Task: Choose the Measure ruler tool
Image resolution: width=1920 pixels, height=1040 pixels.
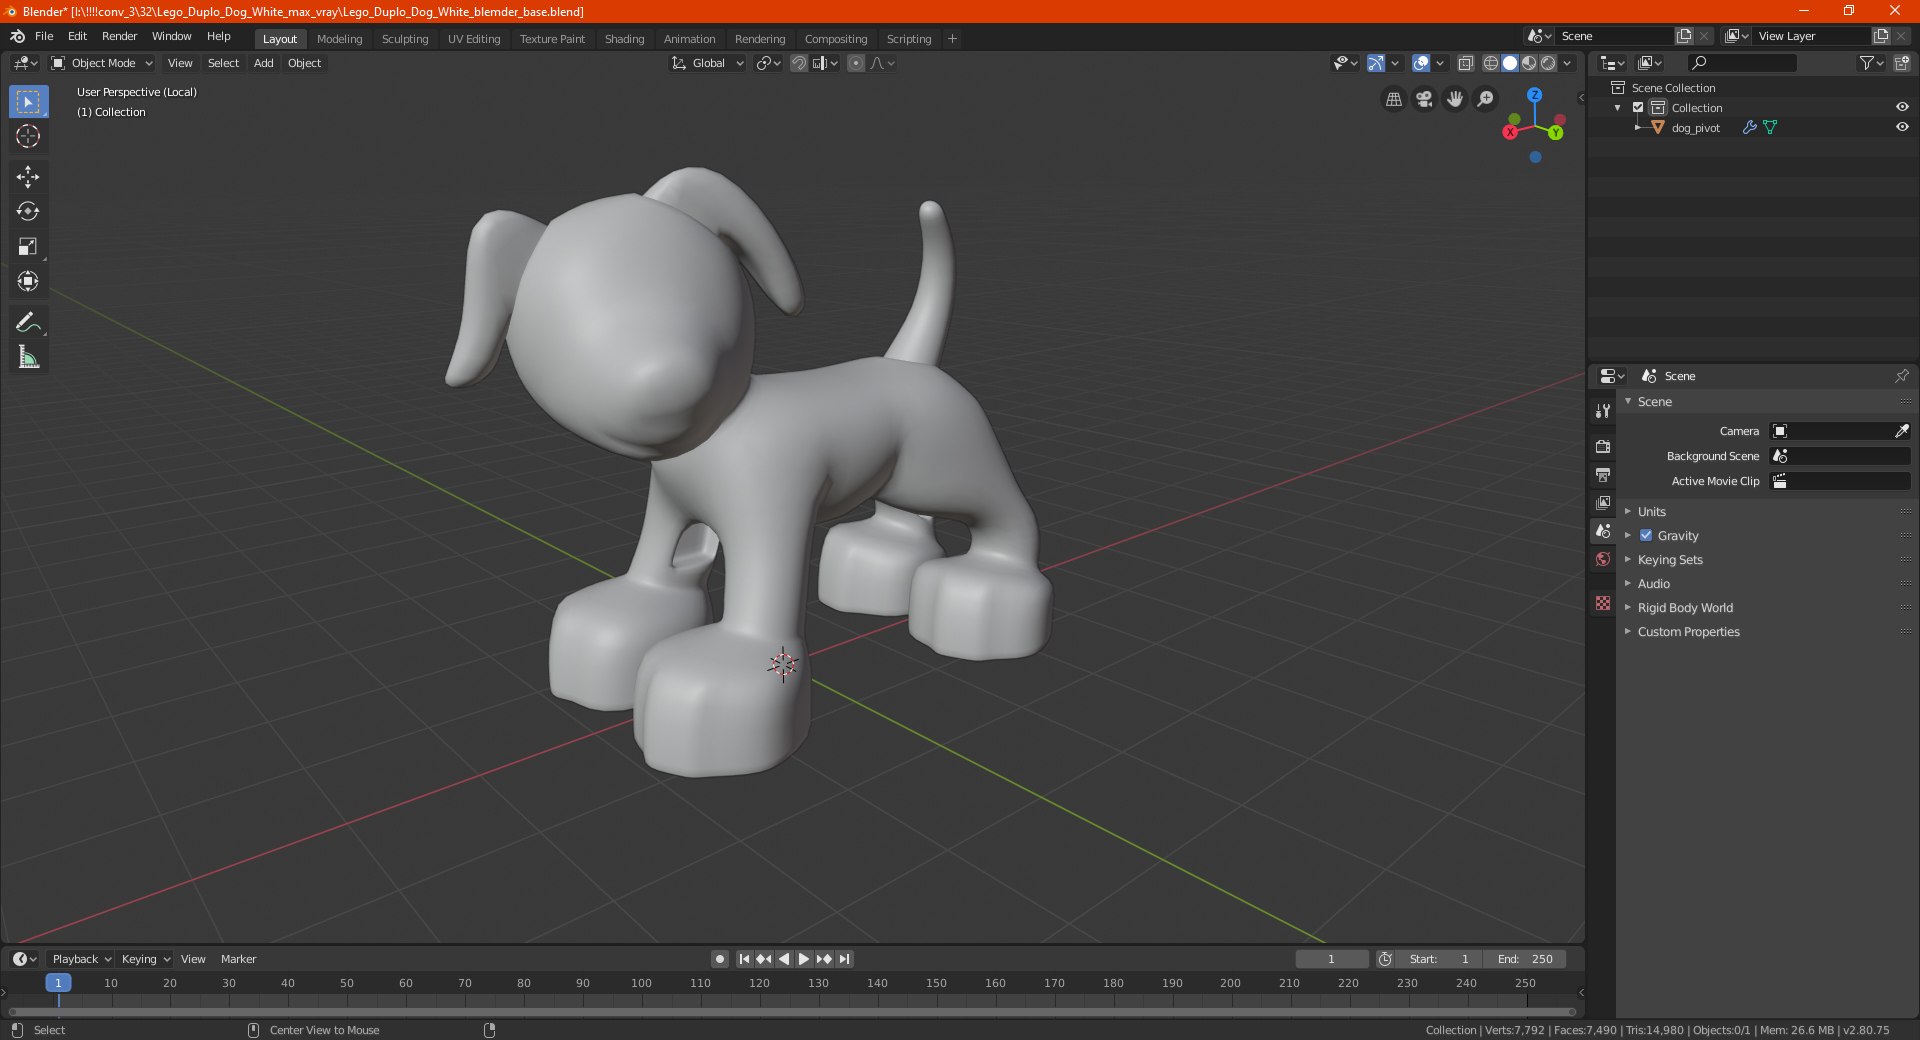Action: click(x=28, y=357)
